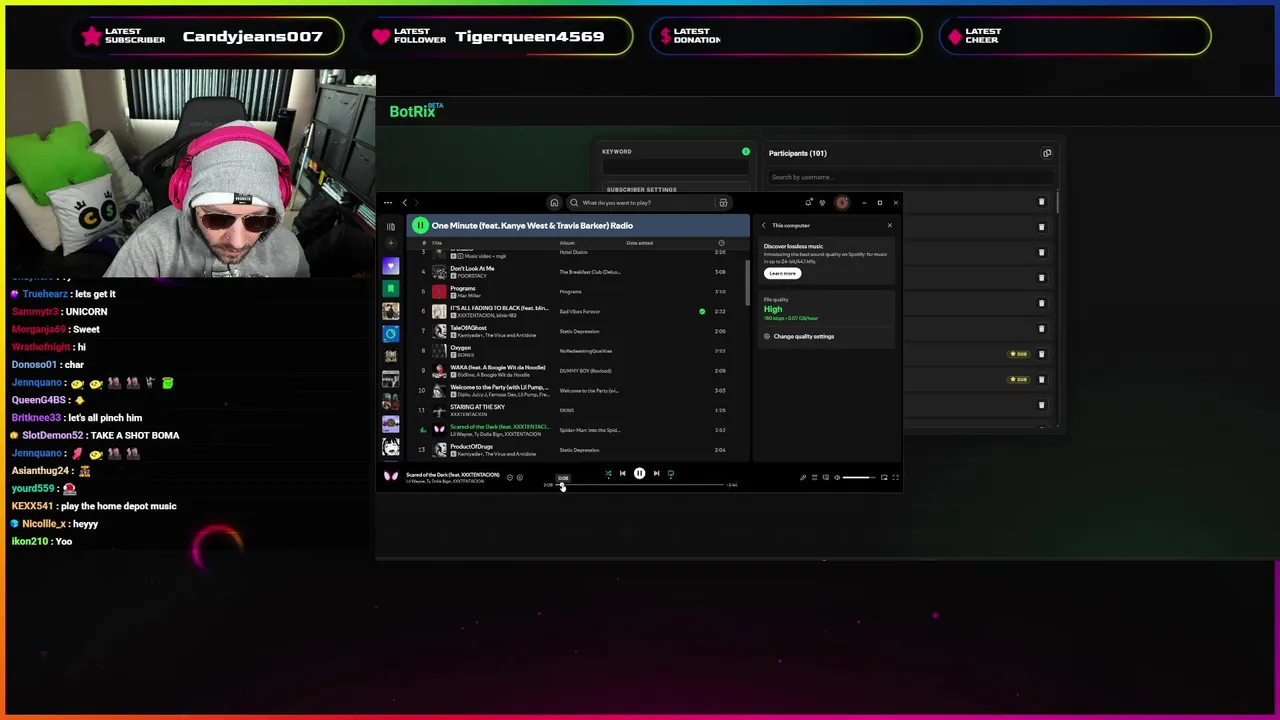Click the Subscriber Settings header in BotRix
This screenshot has width=1280, height=720.
[641, 189]
